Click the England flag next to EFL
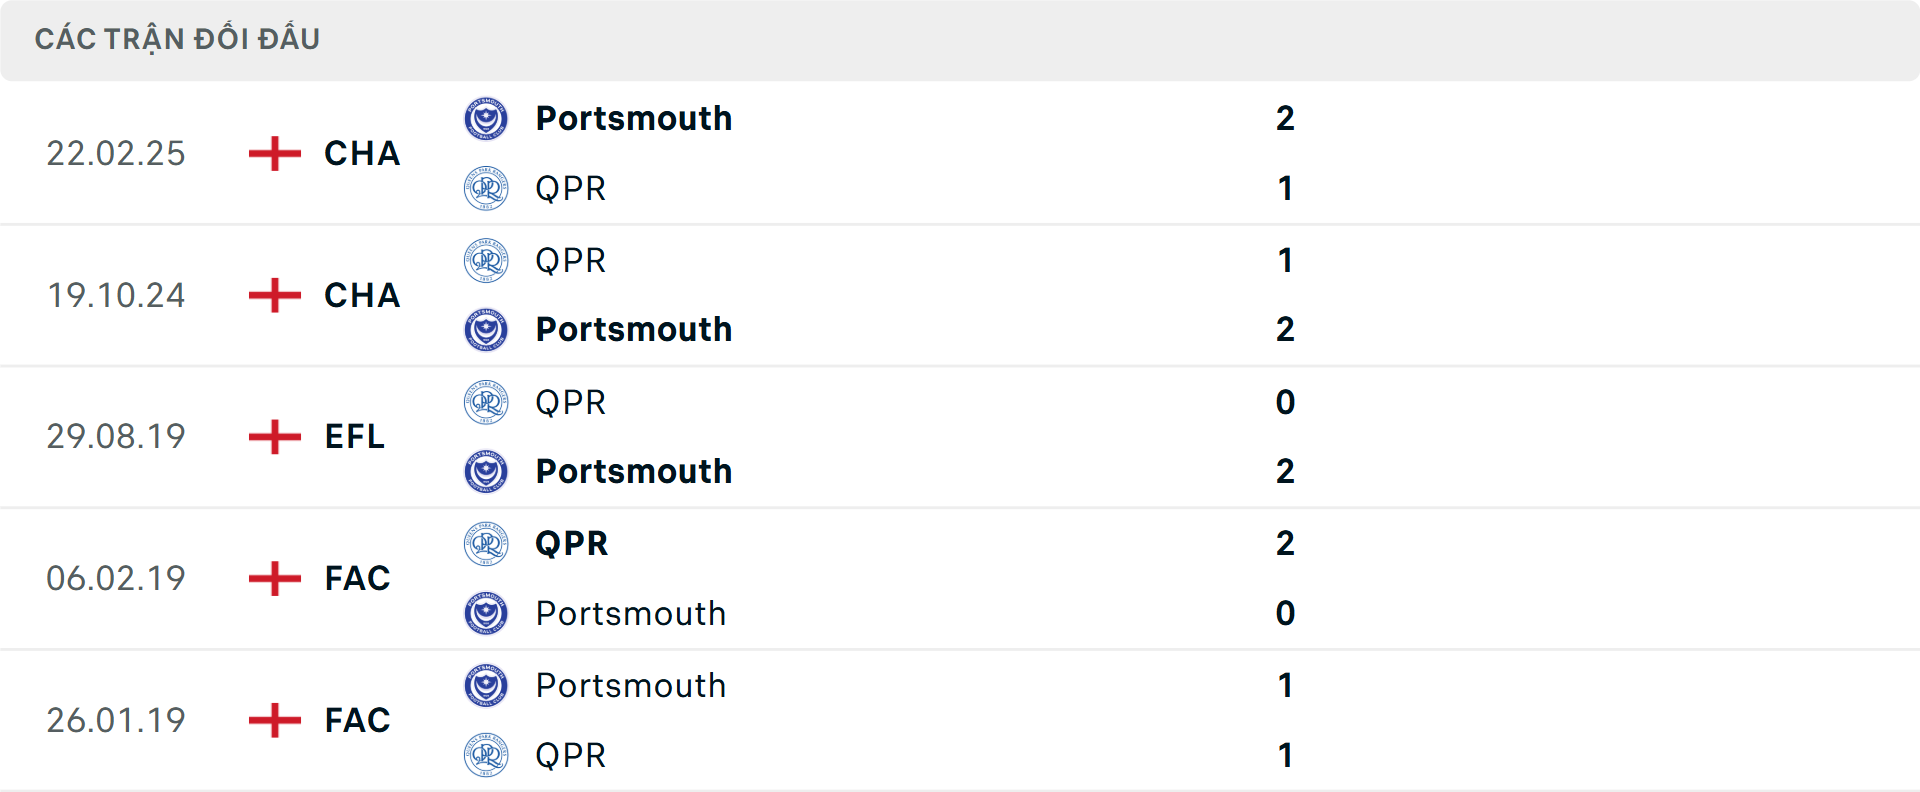Screen dimensions: 1920x792 pyautogui.click(x=272, y=436)
